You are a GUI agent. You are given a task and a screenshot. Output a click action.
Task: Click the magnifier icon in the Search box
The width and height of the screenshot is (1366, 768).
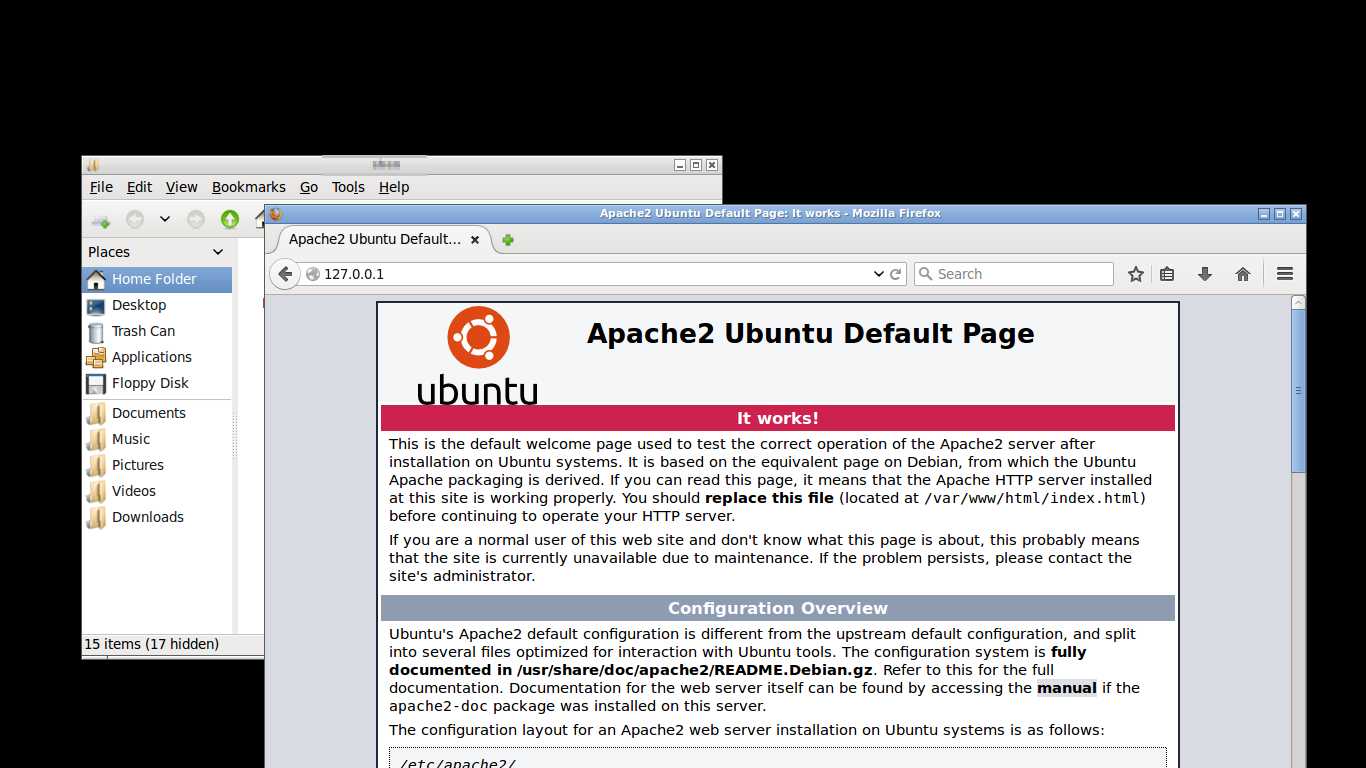click(x=926, y=274)
